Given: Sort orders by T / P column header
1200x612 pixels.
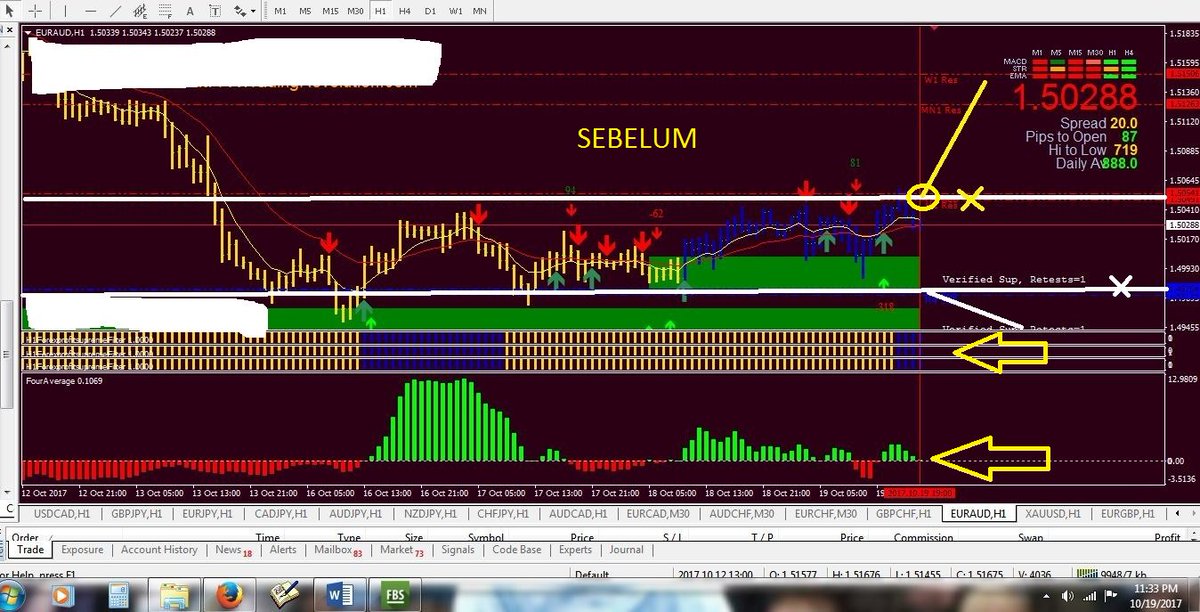Looking at the screenshot, I should (764, 537).
